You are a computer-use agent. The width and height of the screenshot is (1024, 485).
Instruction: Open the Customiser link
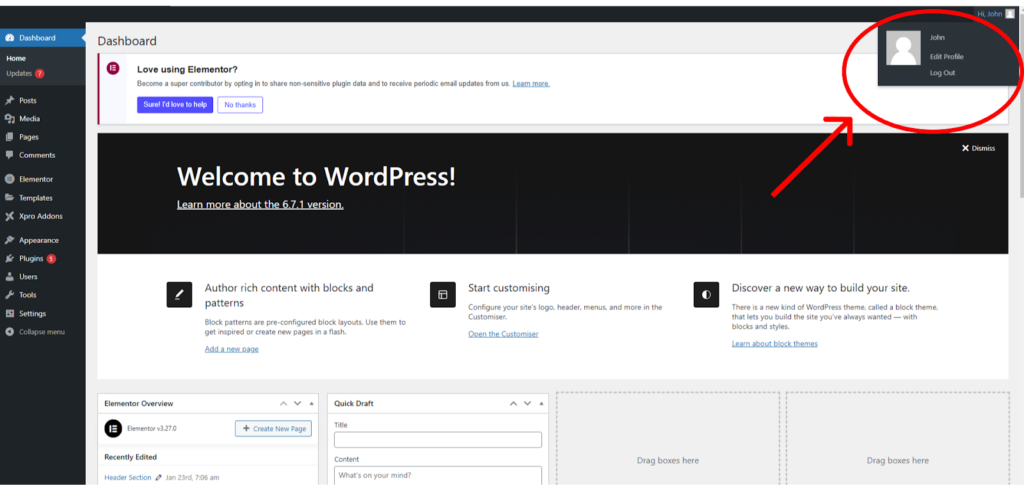[503, 334]
